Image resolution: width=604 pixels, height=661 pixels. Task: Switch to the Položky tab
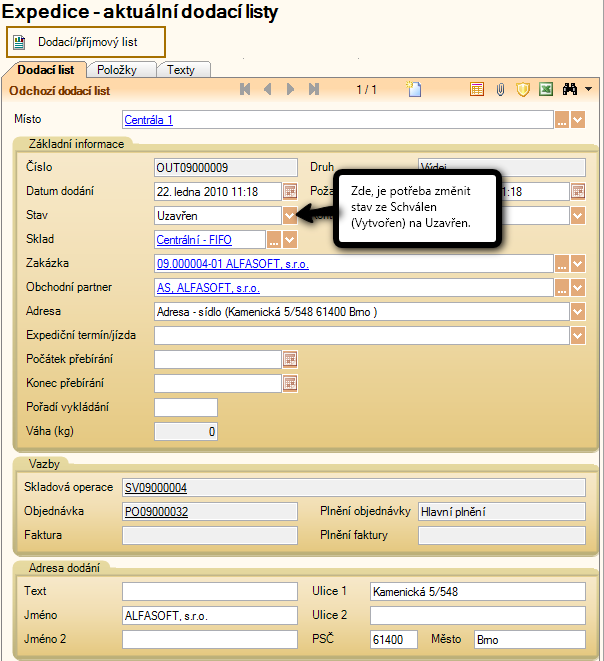click(124, 70)
